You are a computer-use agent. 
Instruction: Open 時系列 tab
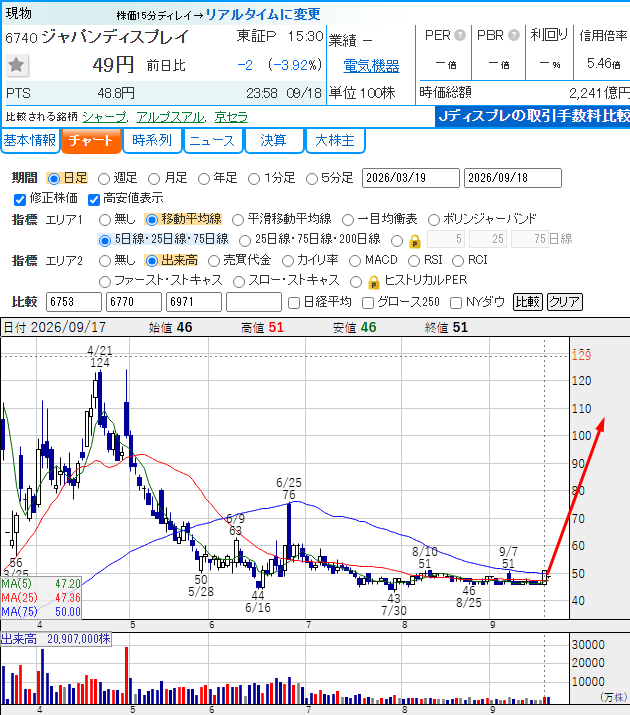click(x=152, y=140)
